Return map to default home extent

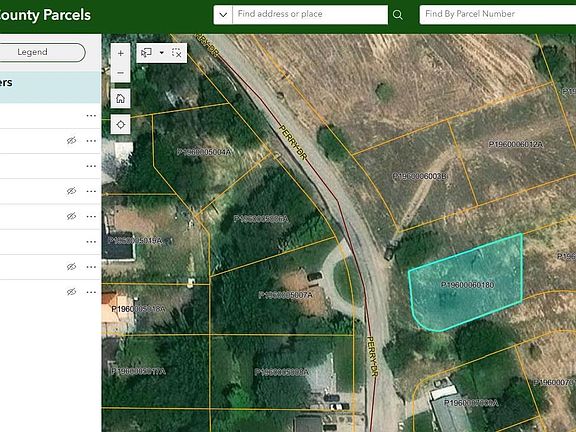coord(120,98)
